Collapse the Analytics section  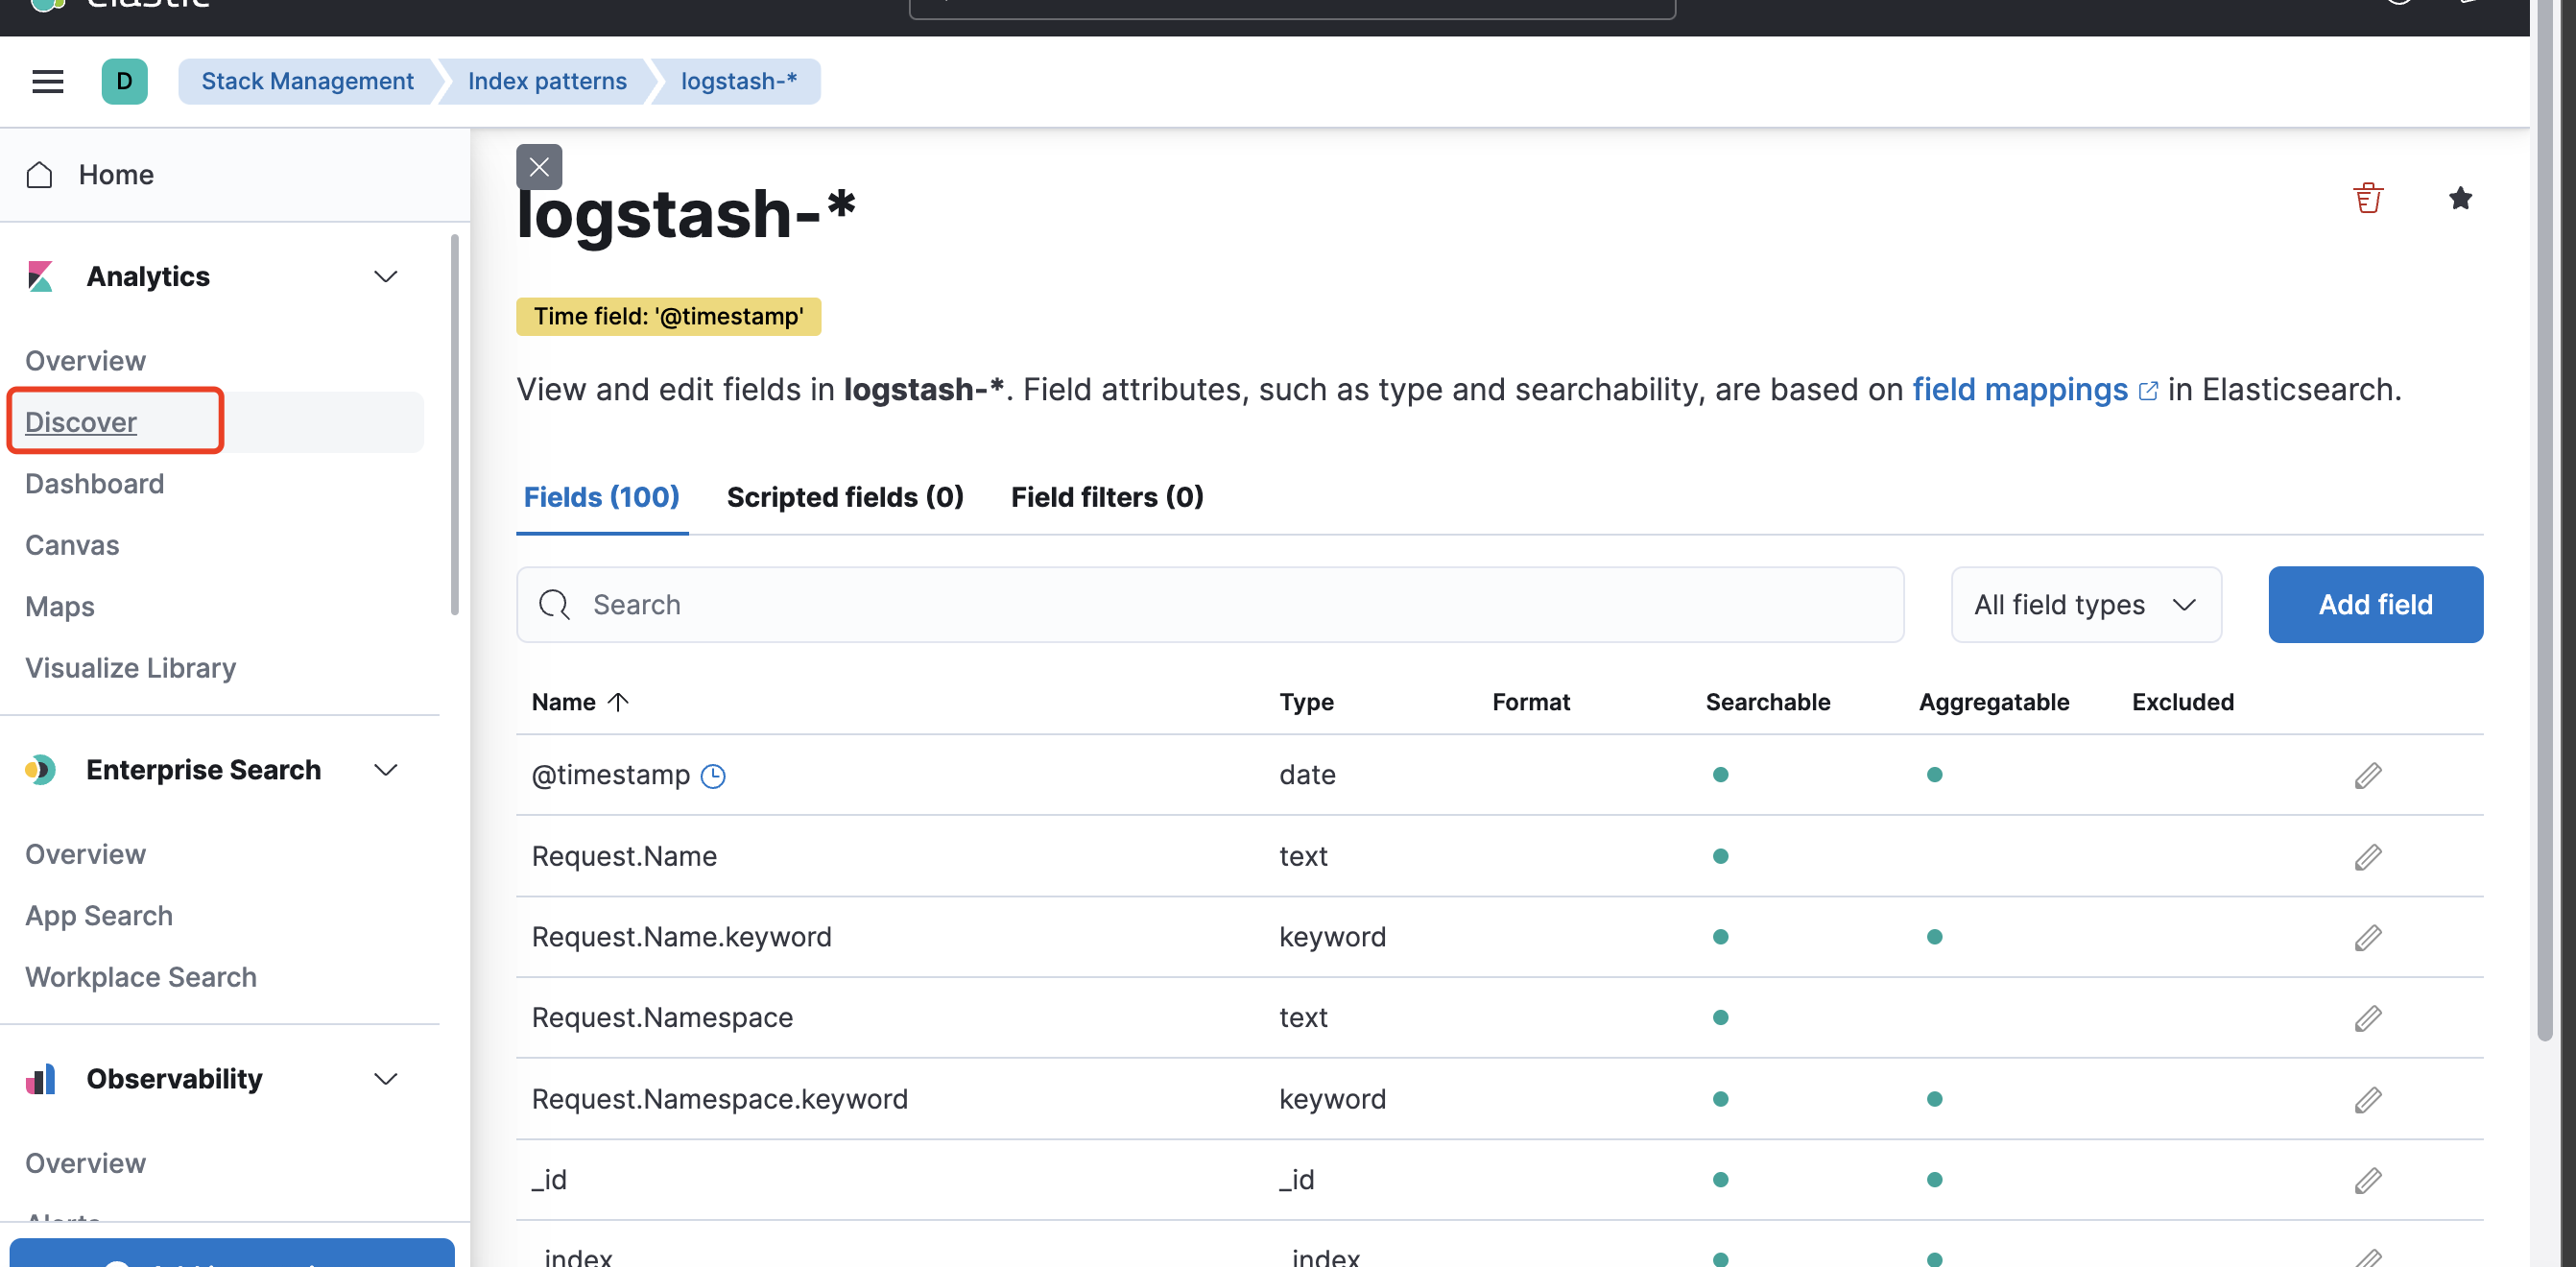(385, 276)
